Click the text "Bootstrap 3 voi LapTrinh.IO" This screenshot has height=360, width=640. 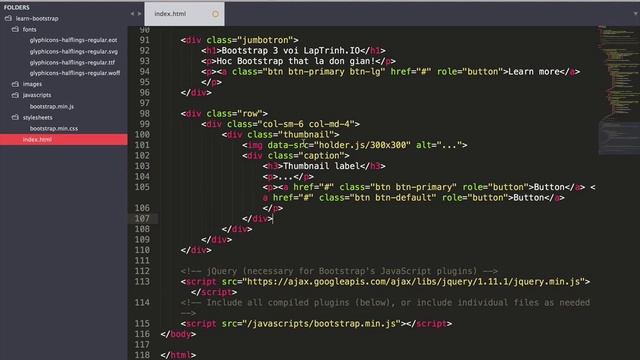click(291, 51)
